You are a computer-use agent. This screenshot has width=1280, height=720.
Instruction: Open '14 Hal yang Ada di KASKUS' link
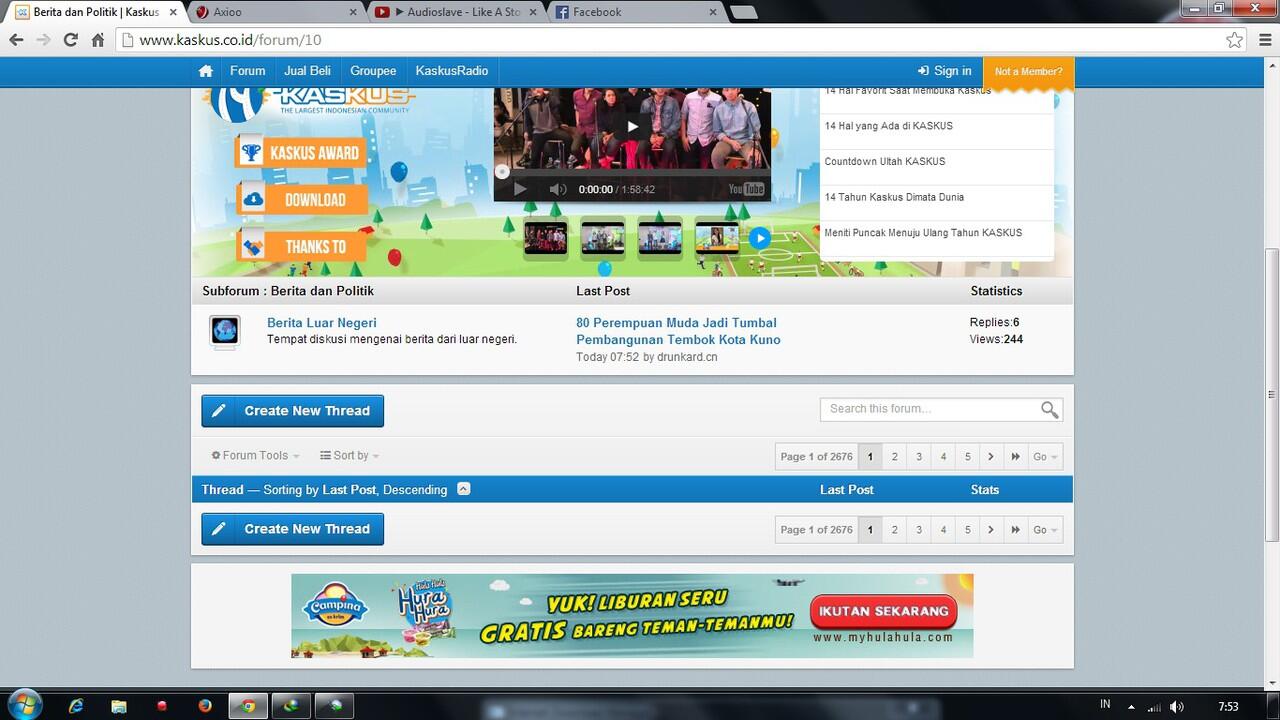(888, 126)
